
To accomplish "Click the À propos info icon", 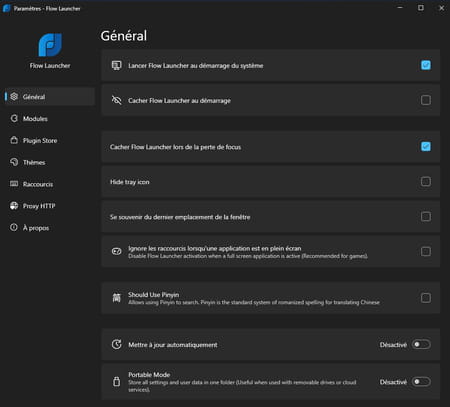I will point(14,227).
